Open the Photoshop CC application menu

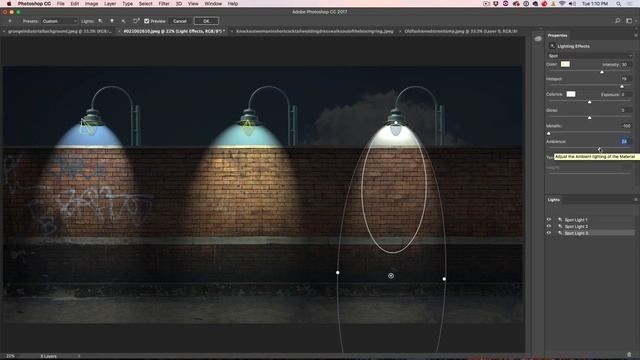coord(34,4)
